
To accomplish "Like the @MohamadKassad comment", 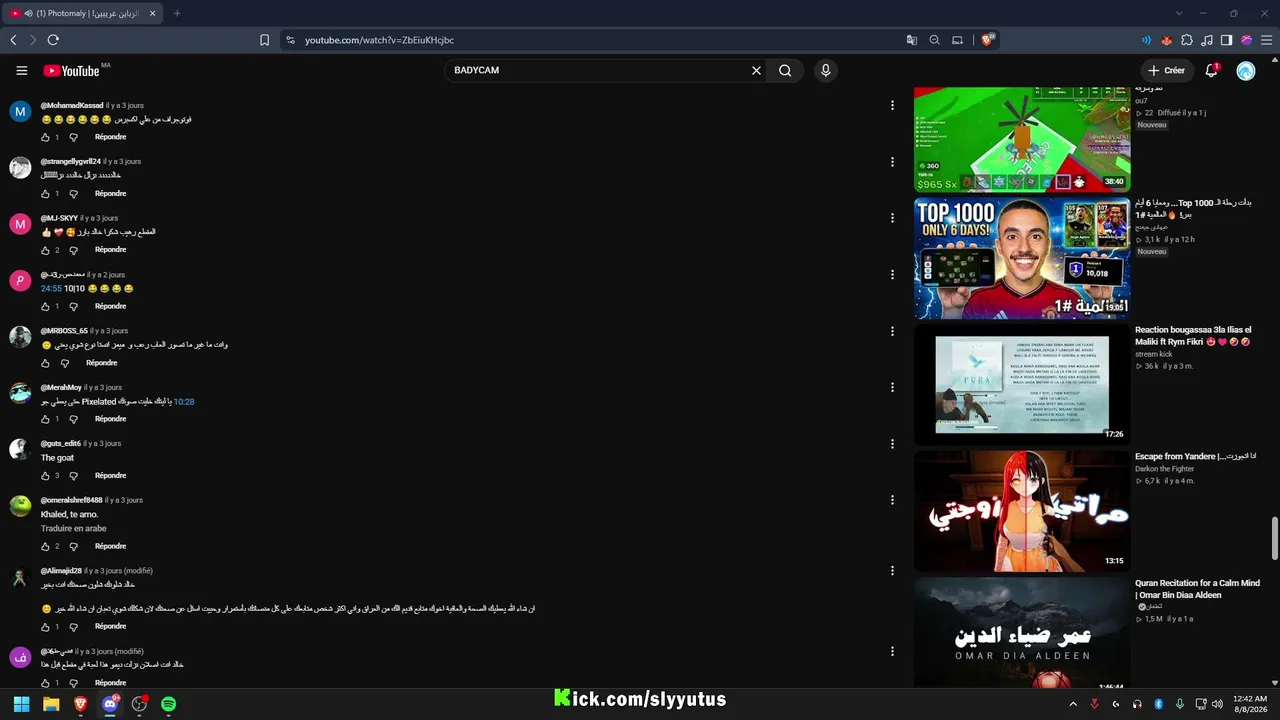I will pyautogui.click(x=46, y=137).
